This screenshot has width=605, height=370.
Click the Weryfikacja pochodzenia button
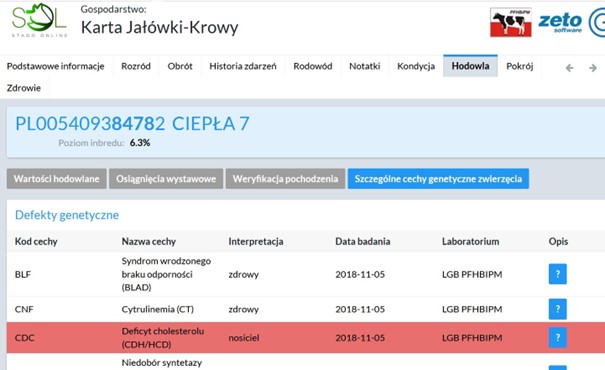pos(285,179)
